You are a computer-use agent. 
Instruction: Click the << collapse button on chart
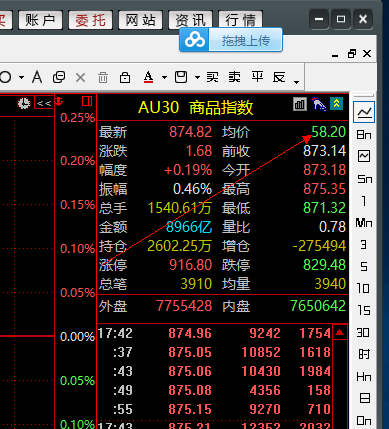pyautogui.click(x=44, y=103)
